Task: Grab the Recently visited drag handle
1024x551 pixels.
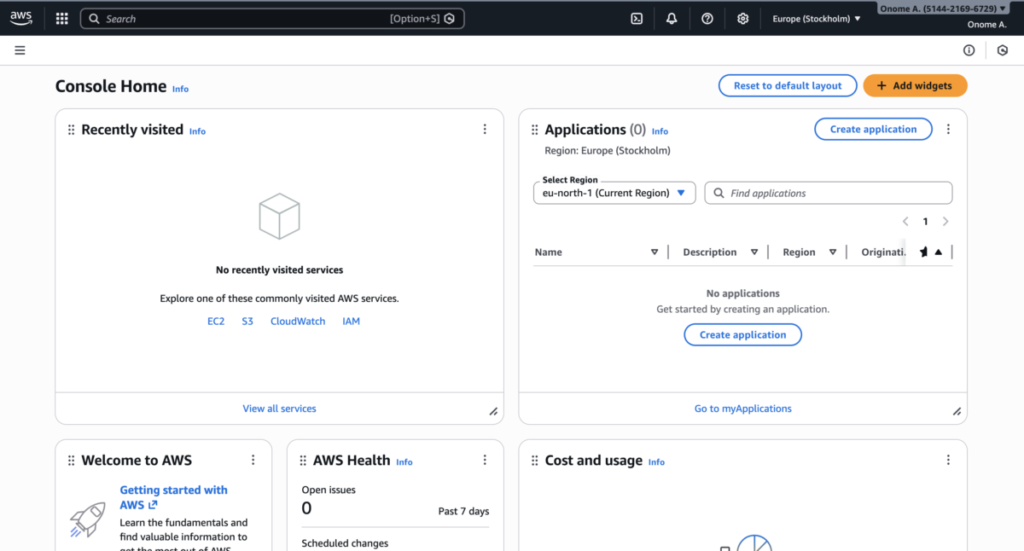Action: tap(71, 130)
